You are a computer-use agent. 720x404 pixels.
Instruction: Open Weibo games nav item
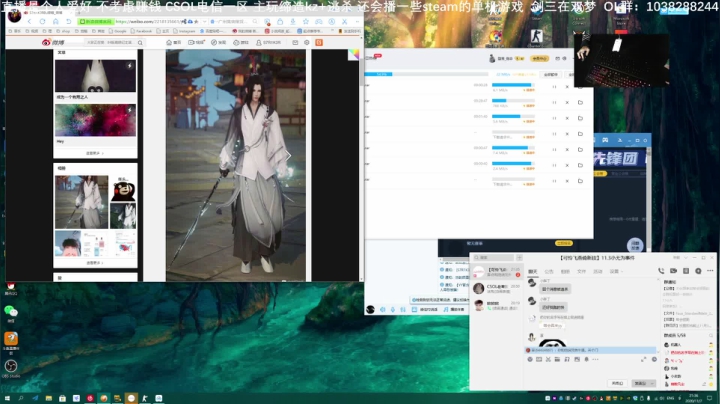pyautogui.click(x=241, y=42)
